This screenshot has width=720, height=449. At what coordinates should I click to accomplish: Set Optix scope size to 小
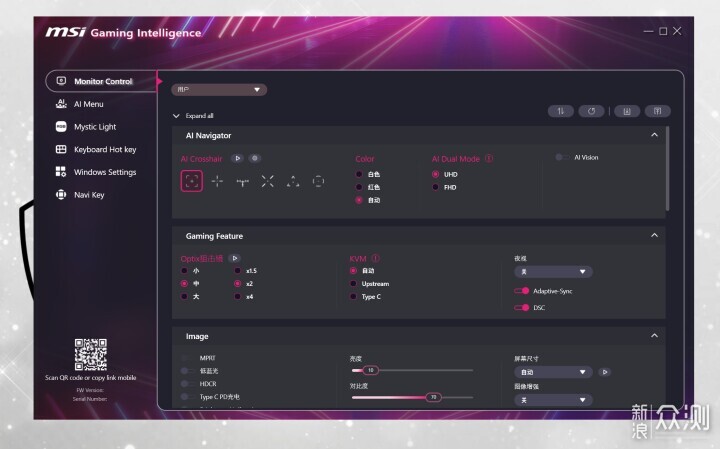coord(184,271)
